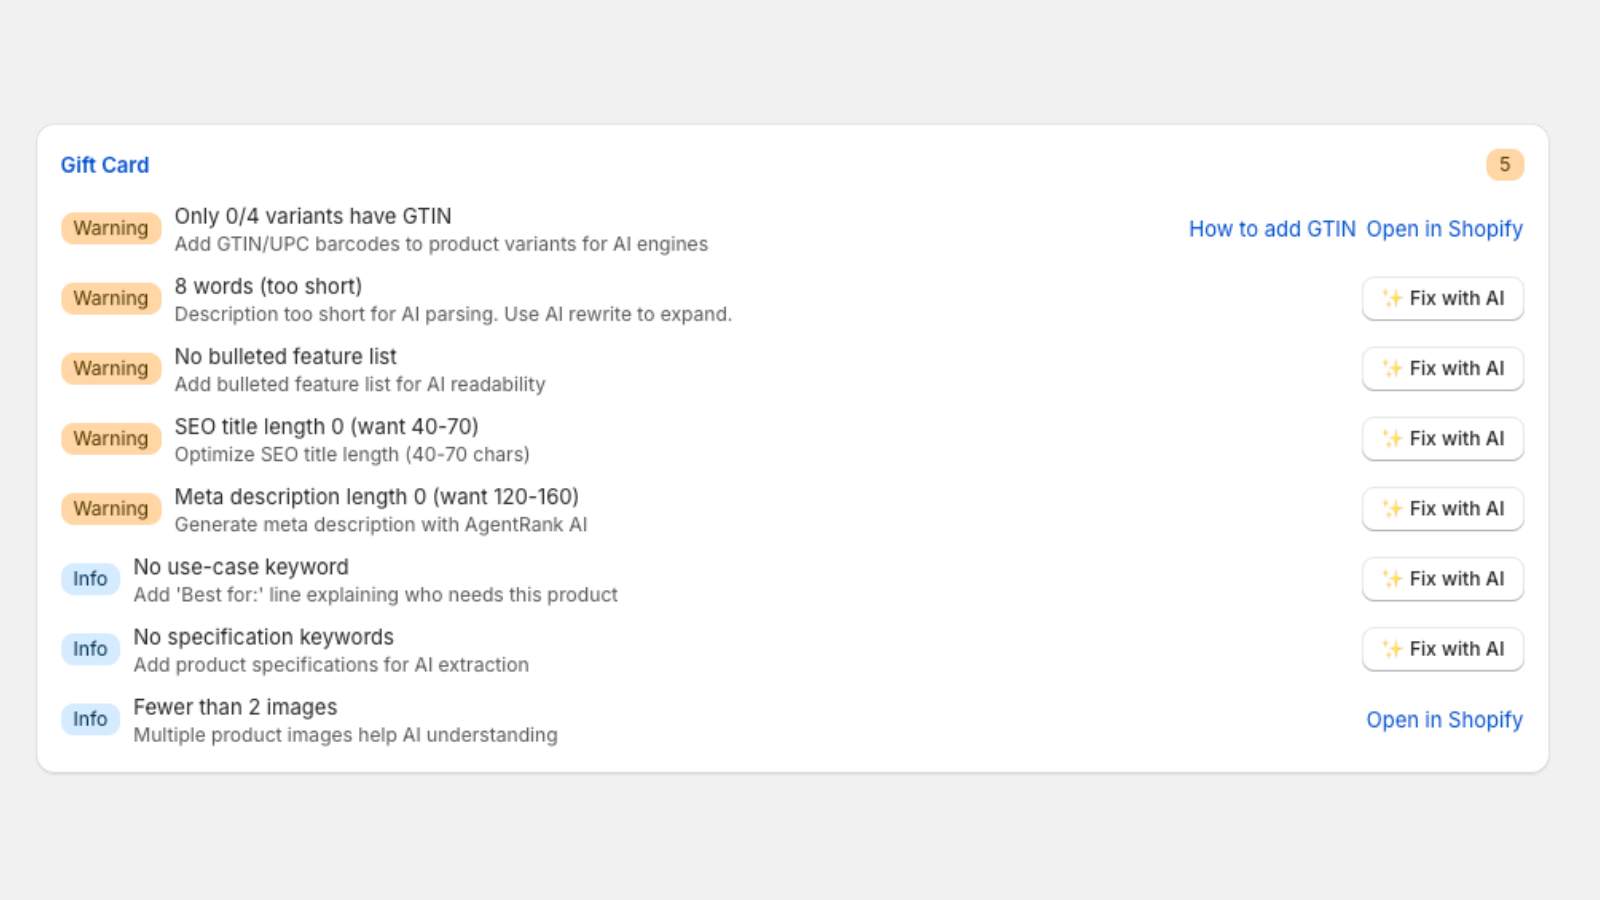This screenshot has width=1600, height=900.
Task: Click sparkle icon on bulleted feature list row
Action: 1392,368
